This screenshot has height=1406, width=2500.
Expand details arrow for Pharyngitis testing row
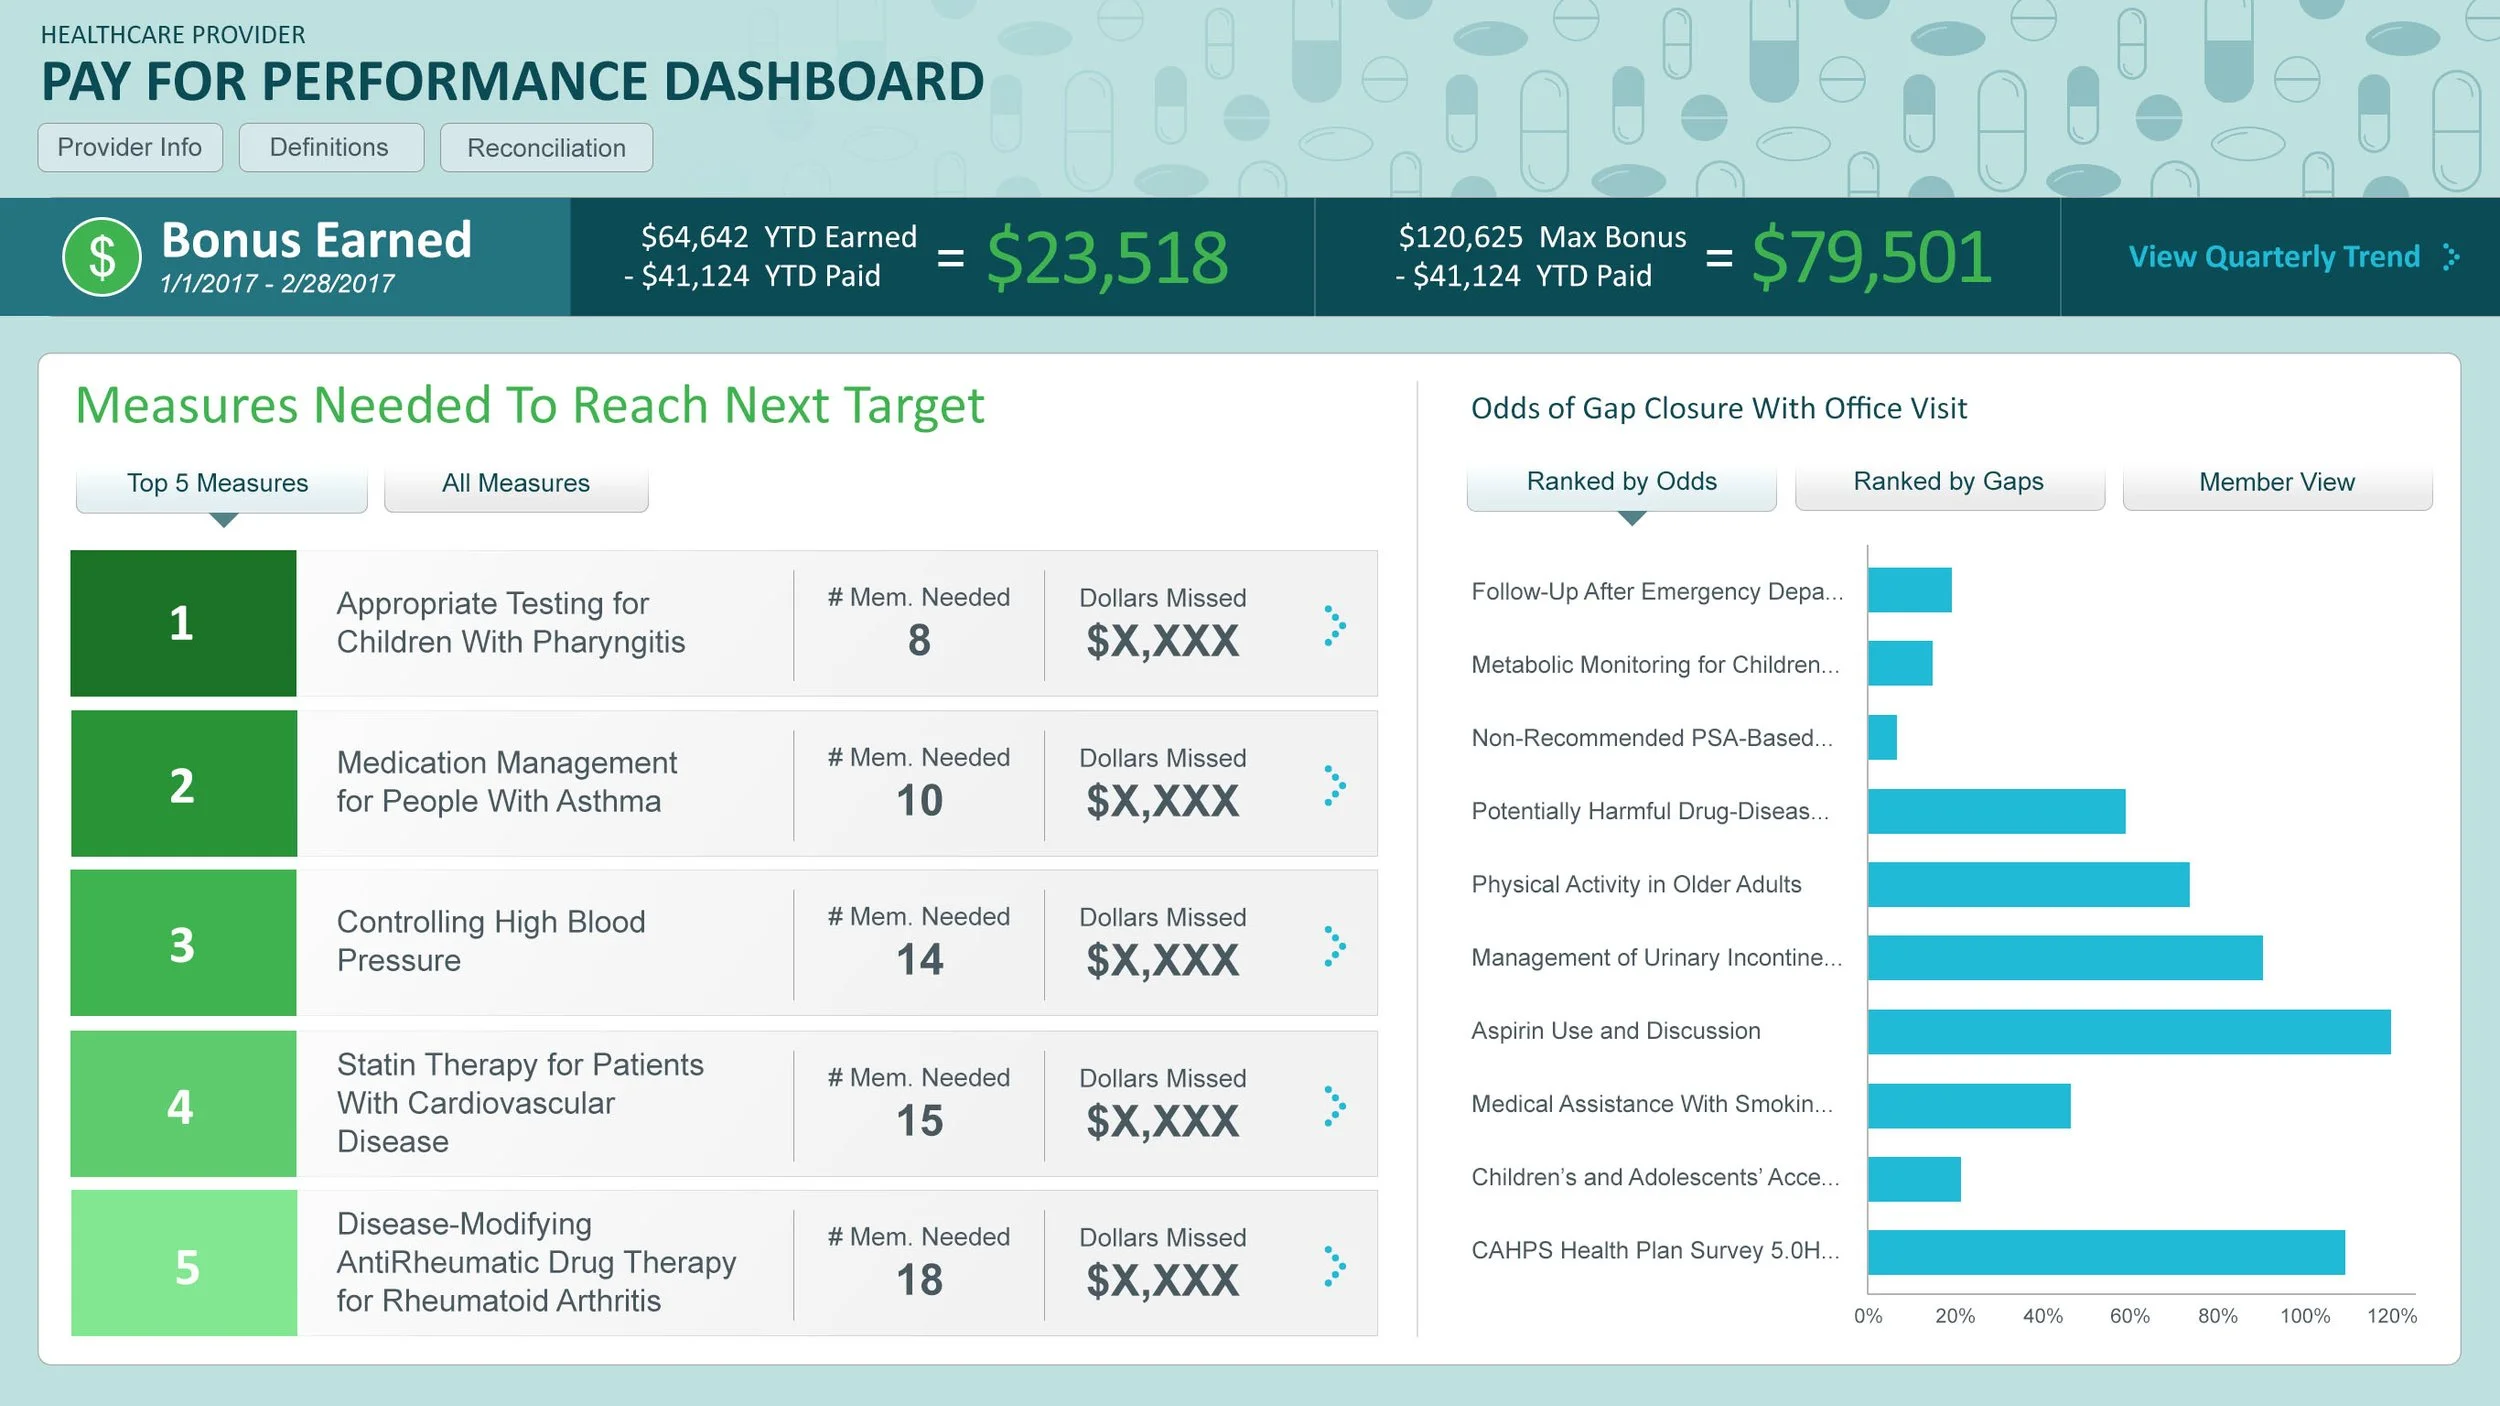tap(1334, 626)
